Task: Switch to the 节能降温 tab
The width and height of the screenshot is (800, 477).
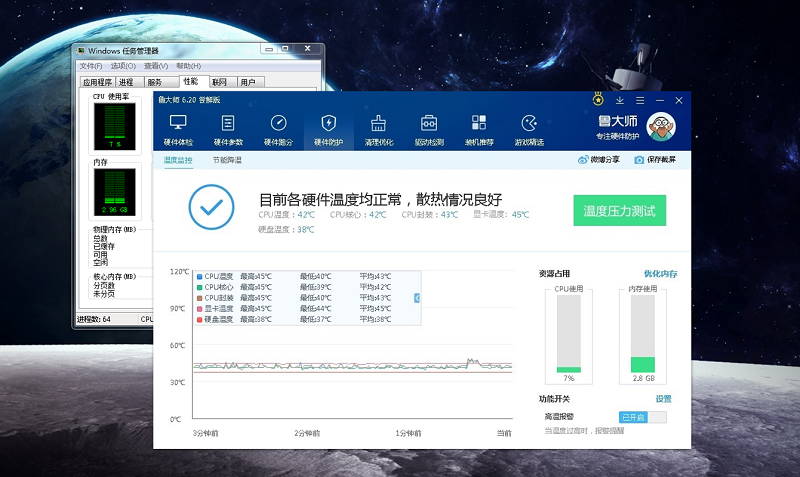Action: tap(227, 160)
